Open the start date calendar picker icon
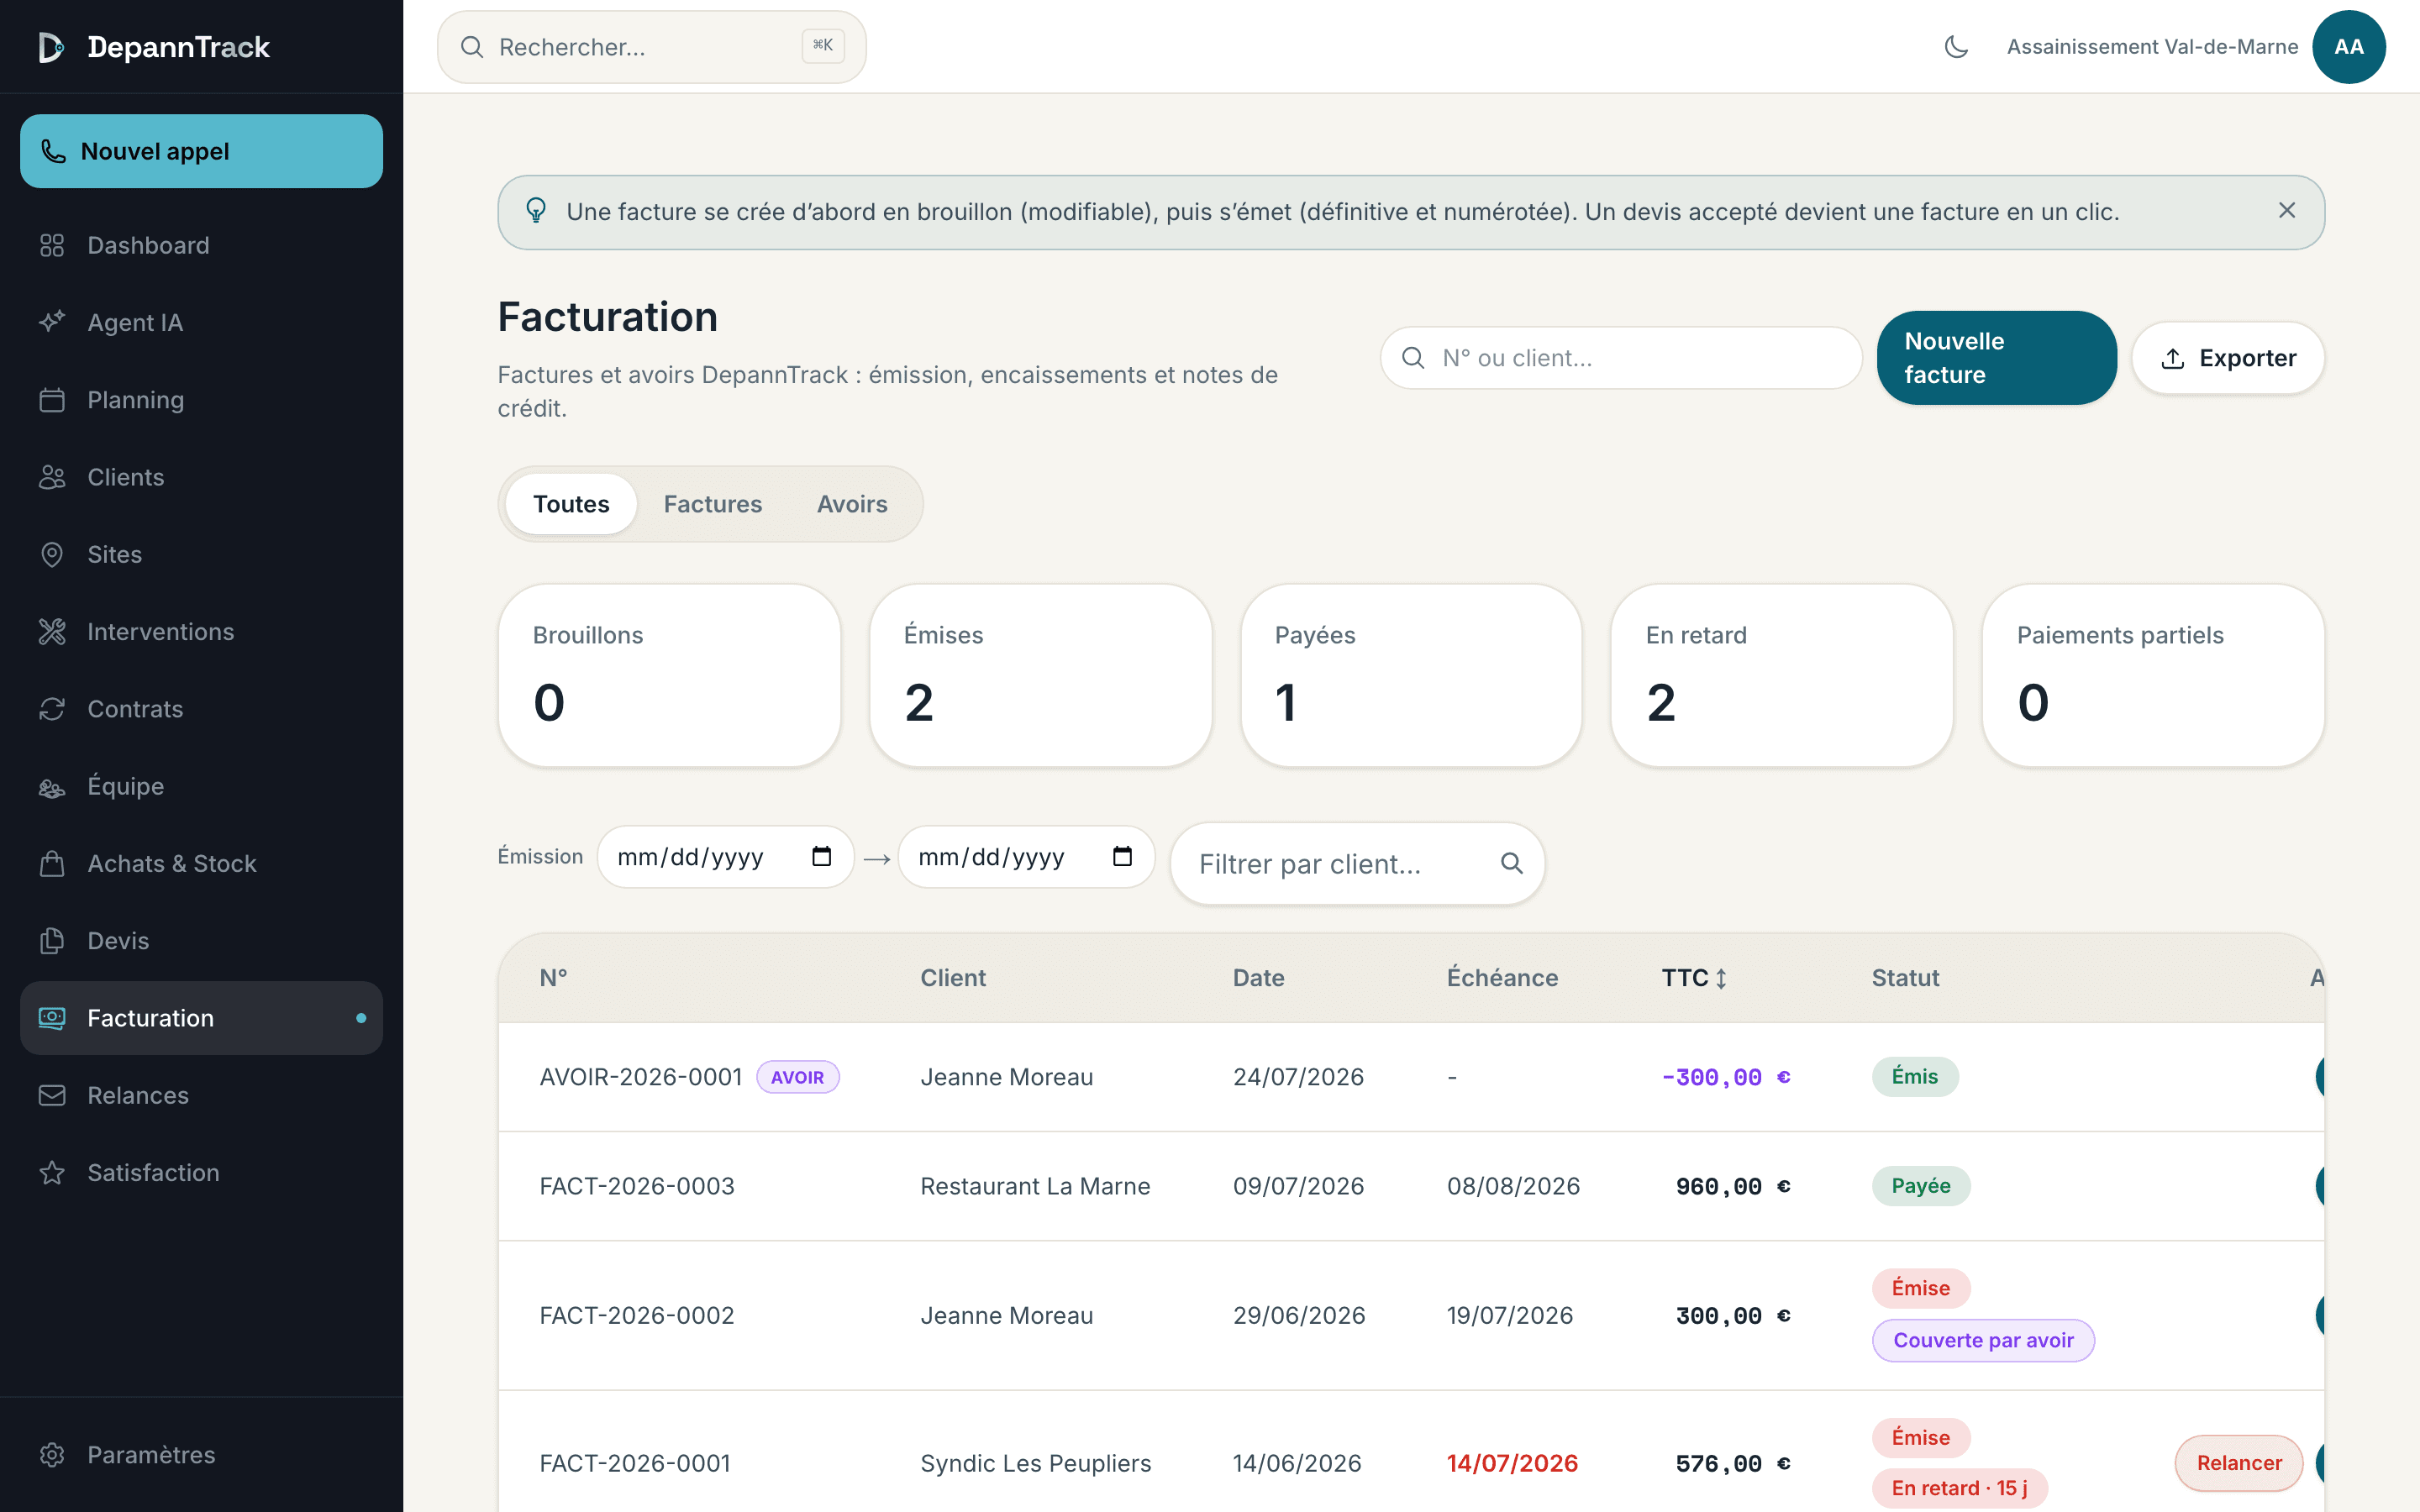 (822, 857)
